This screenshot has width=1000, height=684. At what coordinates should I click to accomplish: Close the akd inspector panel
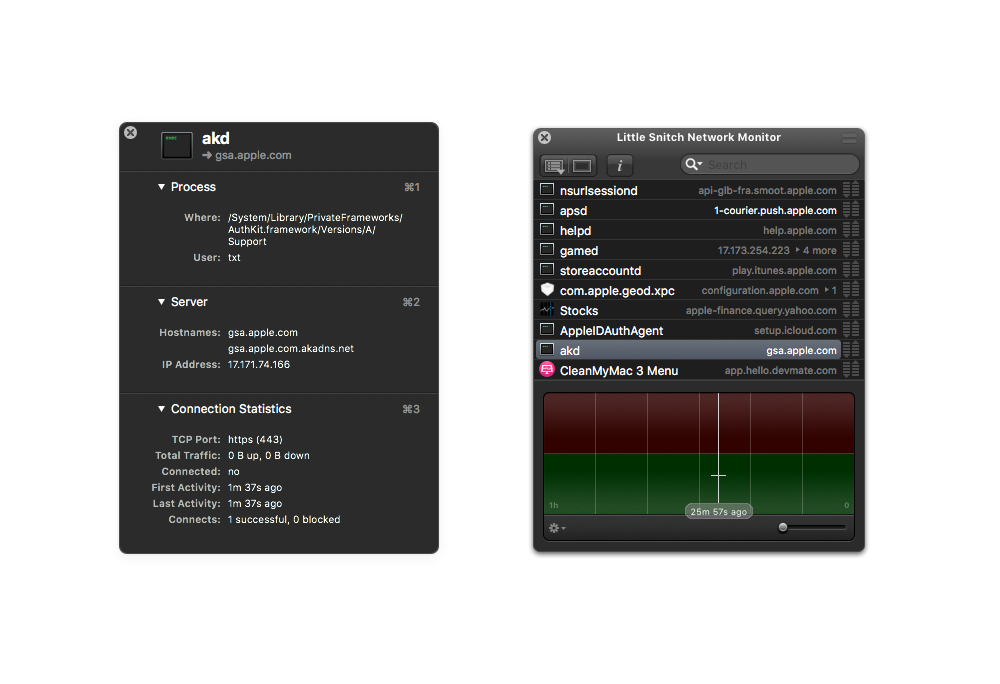pos(131,133)
